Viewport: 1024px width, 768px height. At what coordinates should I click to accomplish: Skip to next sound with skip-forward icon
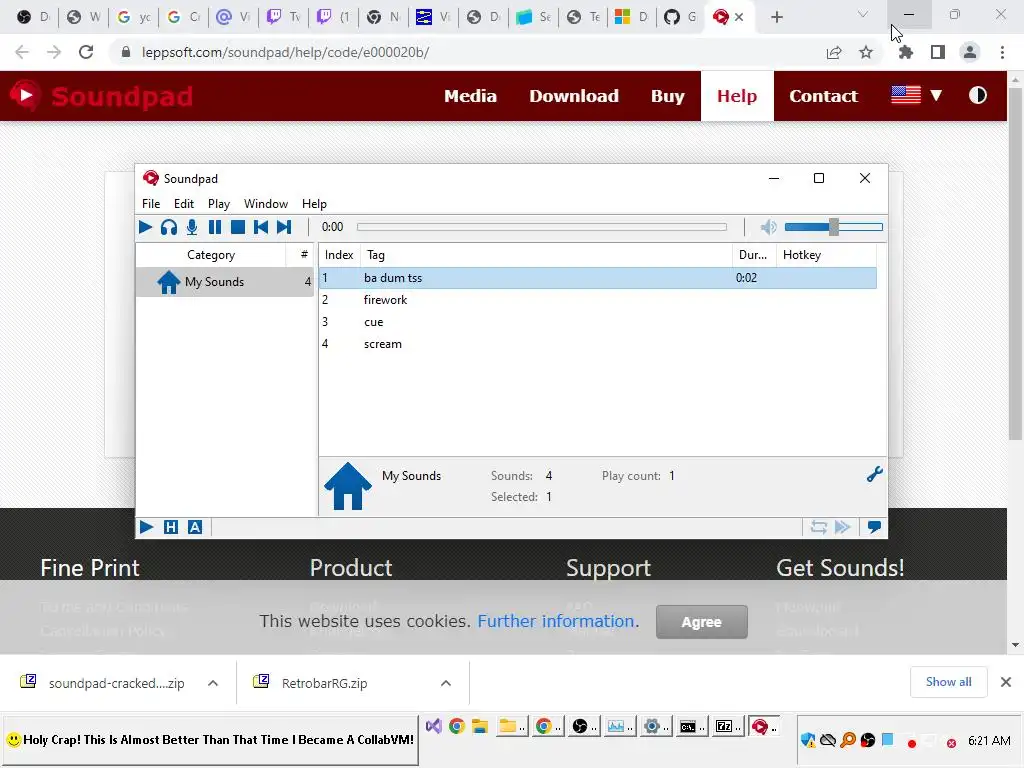(x=283, y=227)
